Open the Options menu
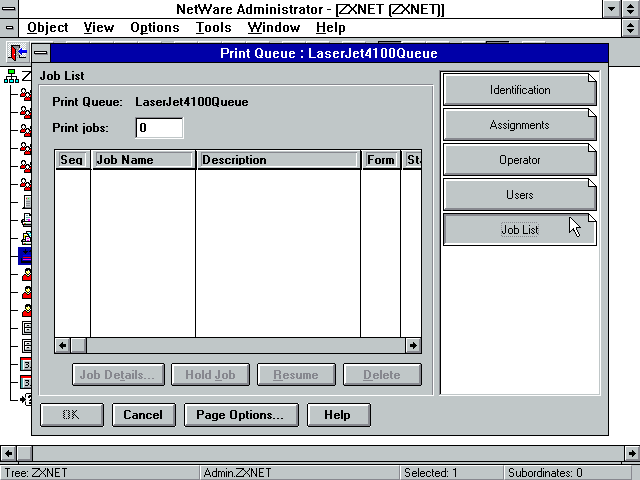Screen dimensions: 640x480 [x=155, y=27]
